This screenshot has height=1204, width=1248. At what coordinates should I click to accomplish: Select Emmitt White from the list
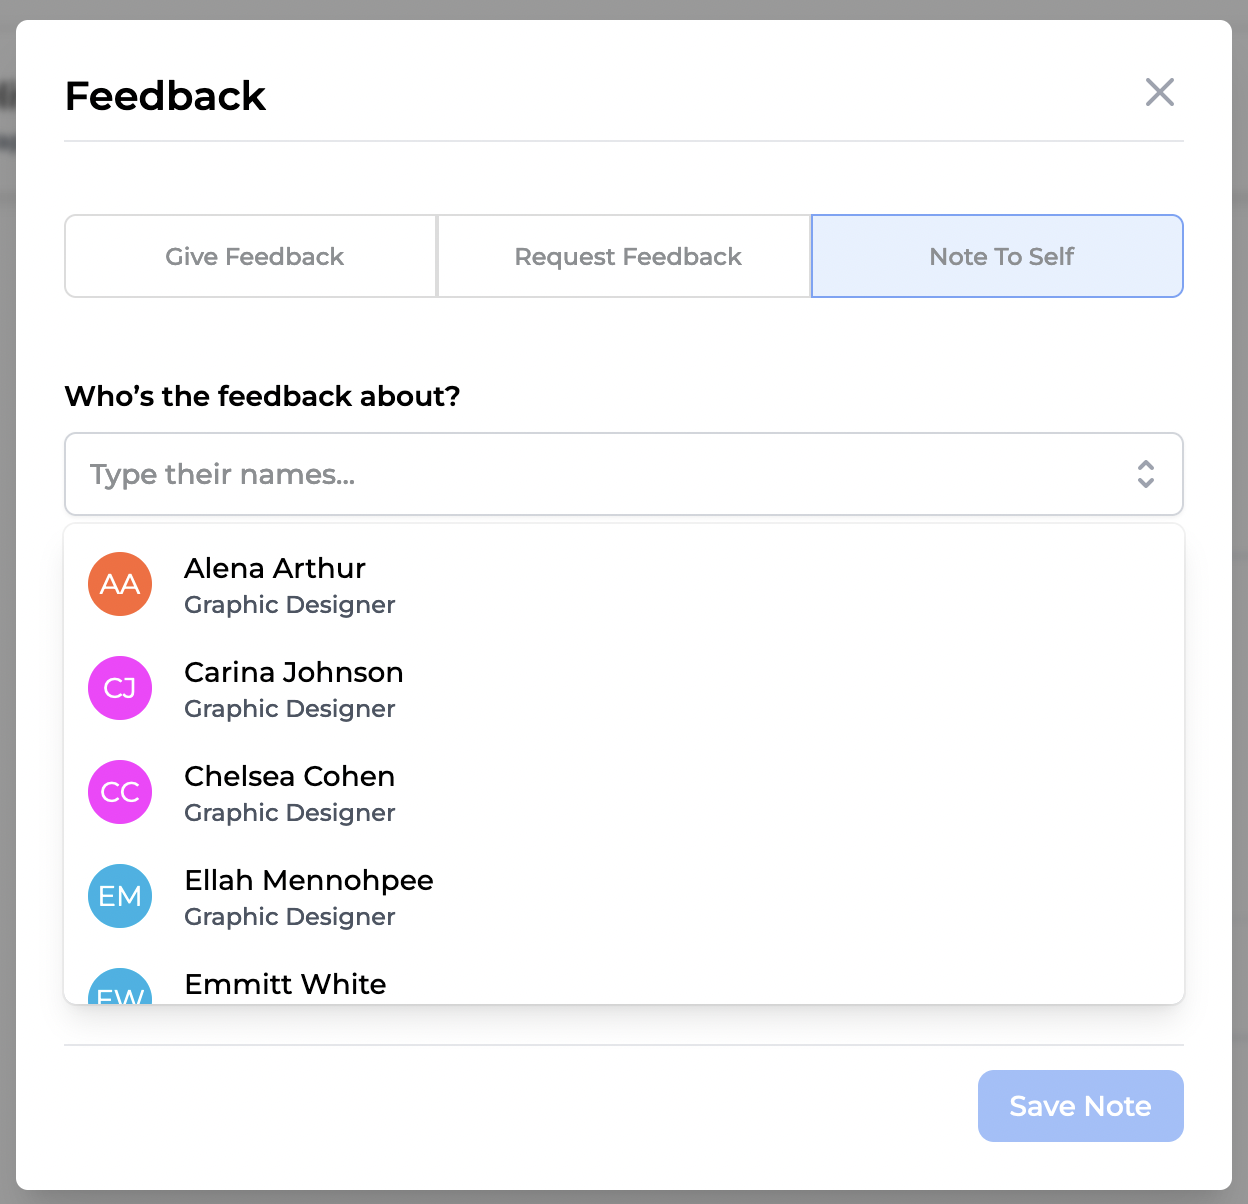click(286, 984)
